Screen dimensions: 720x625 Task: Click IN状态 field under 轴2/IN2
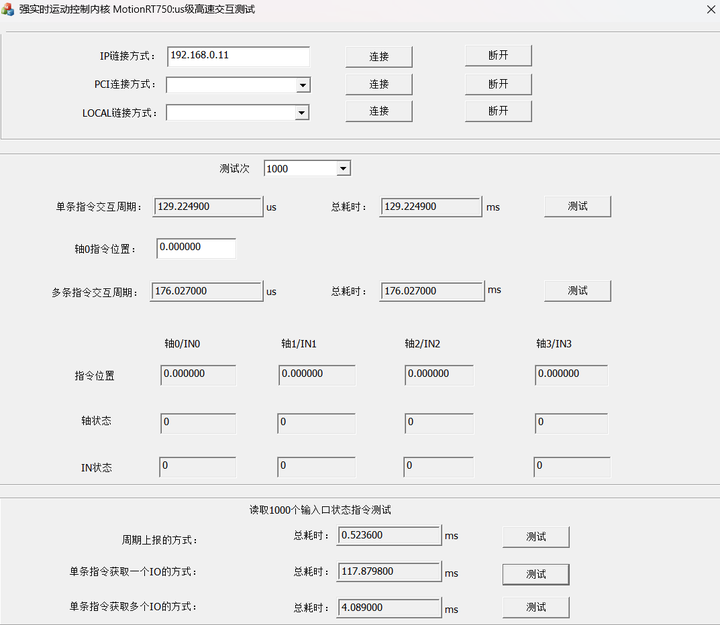[x=439, y=467]
